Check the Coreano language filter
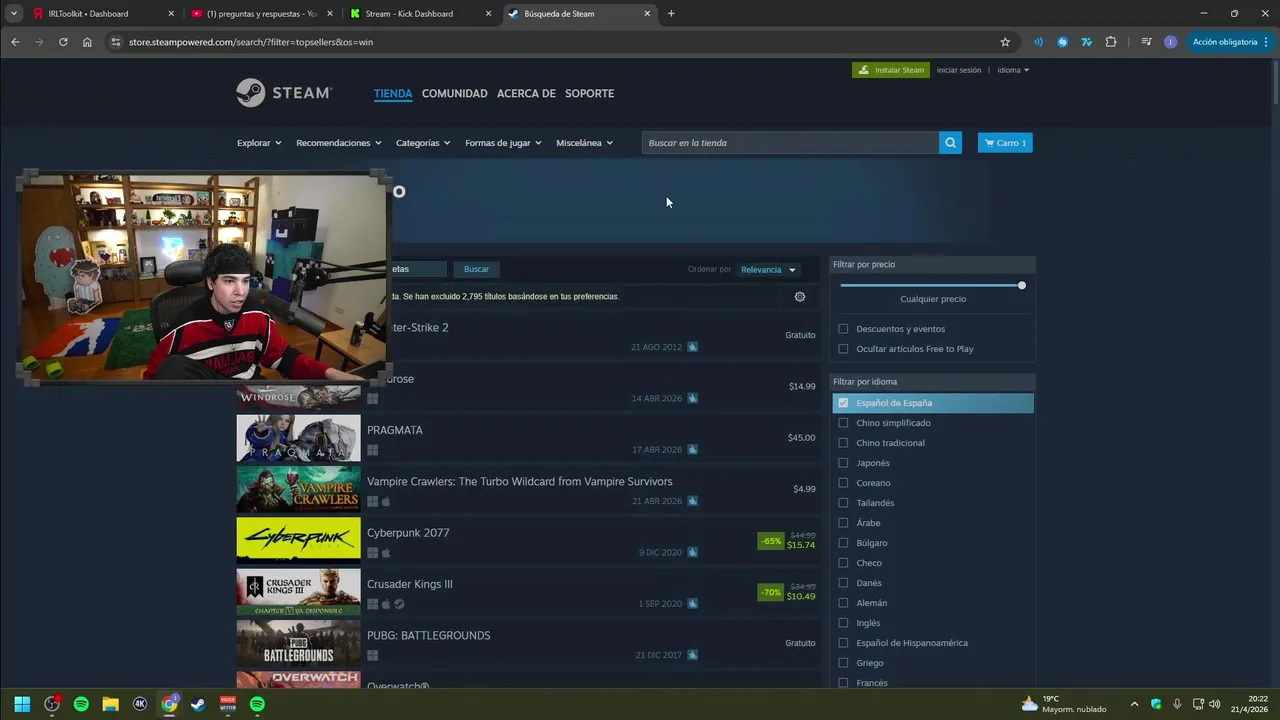The height and width of the screenshot is (720, 1280). [x=843, y=483]
